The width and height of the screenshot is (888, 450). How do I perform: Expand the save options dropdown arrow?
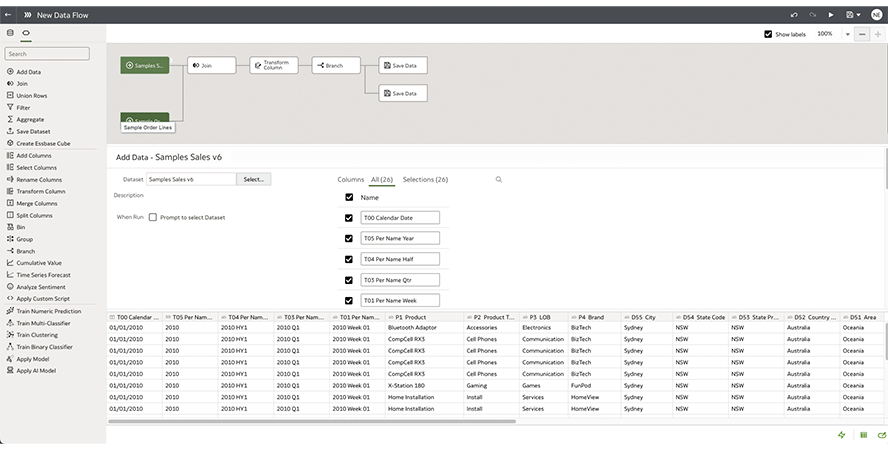click(x=861, y=15)
